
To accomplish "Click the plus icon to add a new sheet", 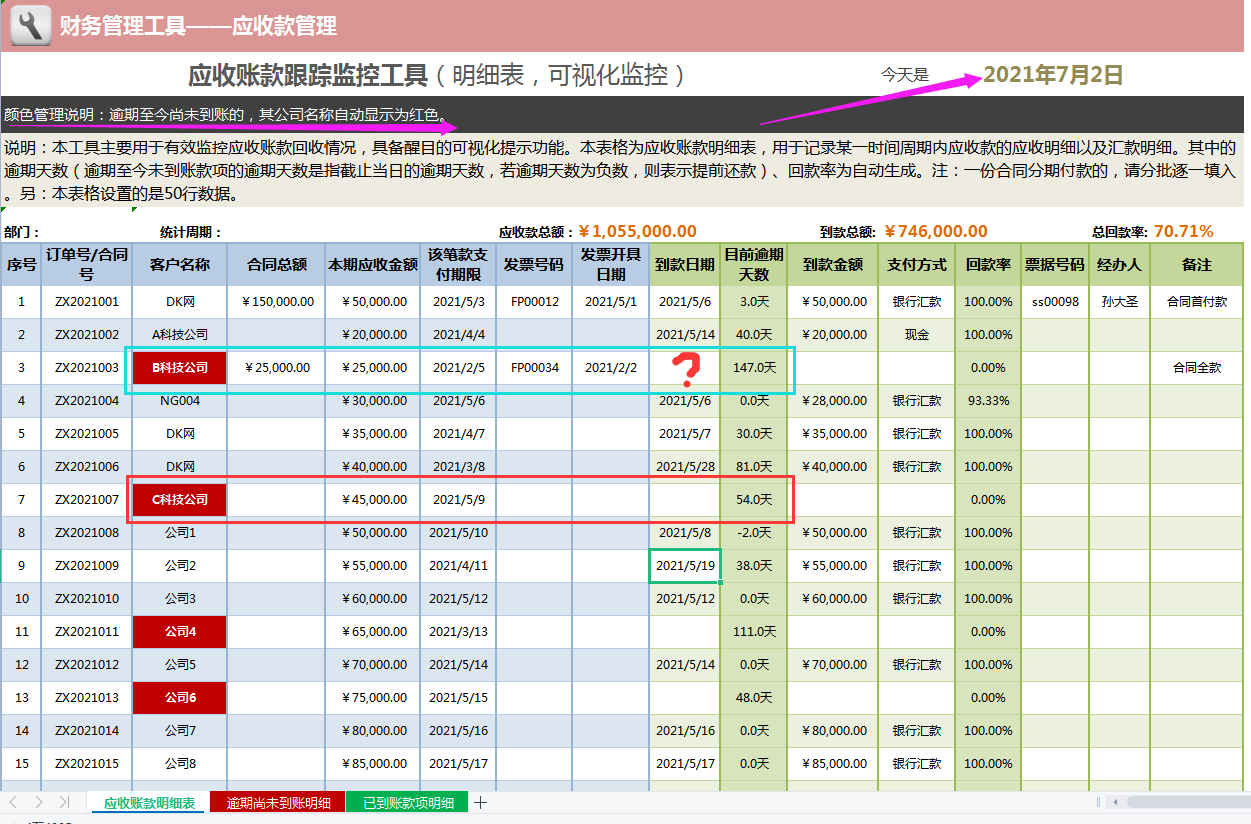I will click(480, 801).
